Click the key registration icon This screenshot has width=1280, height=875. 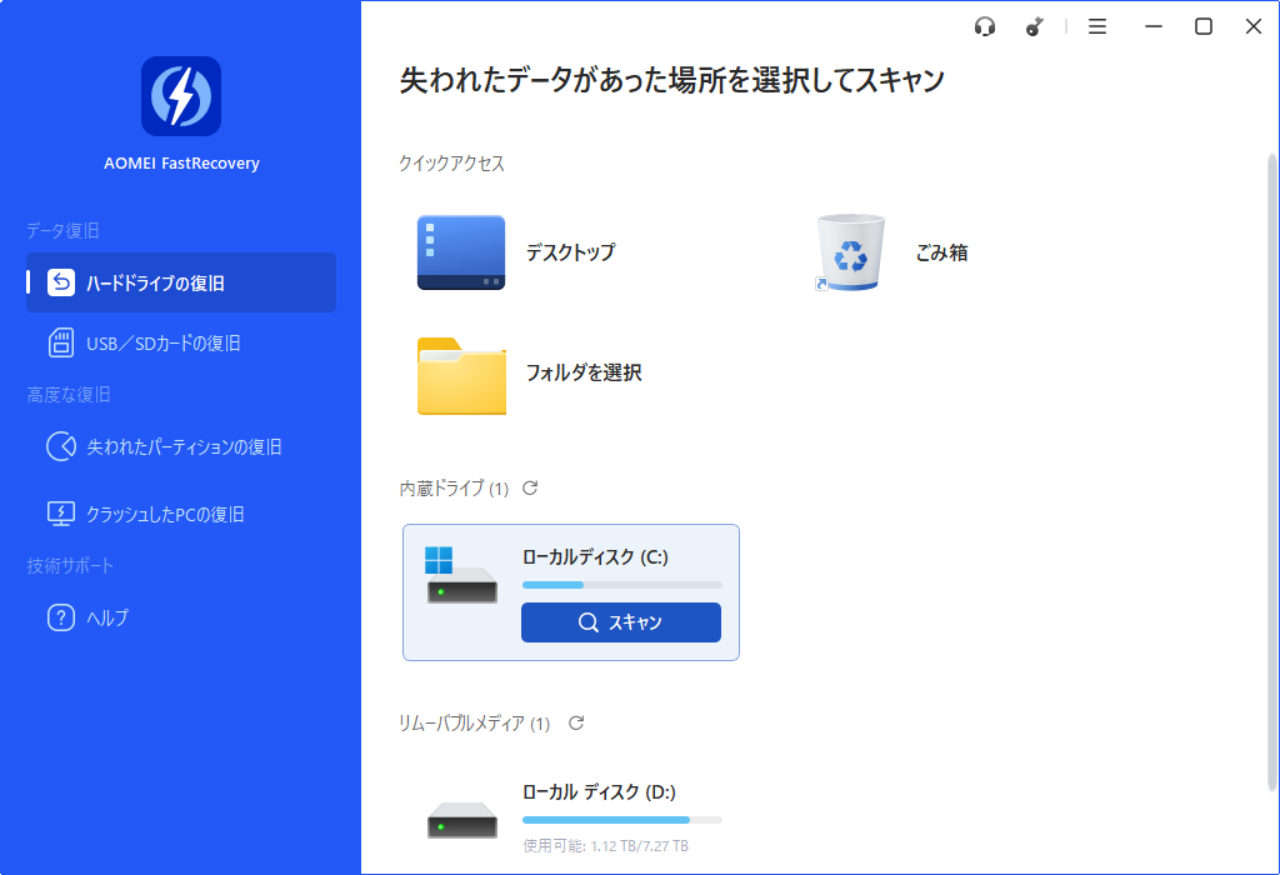pos(1035,27)
